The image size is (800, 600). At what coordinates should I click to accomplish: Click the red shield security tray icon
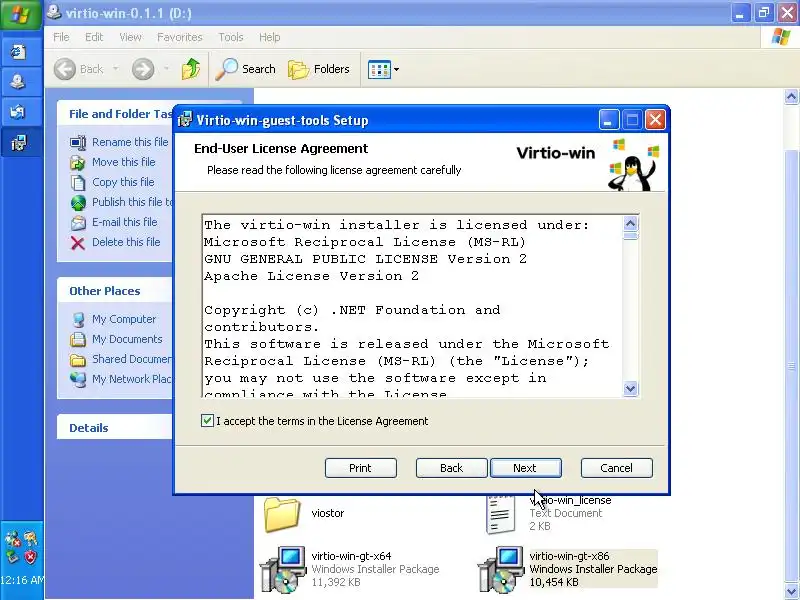click(30, 557)
